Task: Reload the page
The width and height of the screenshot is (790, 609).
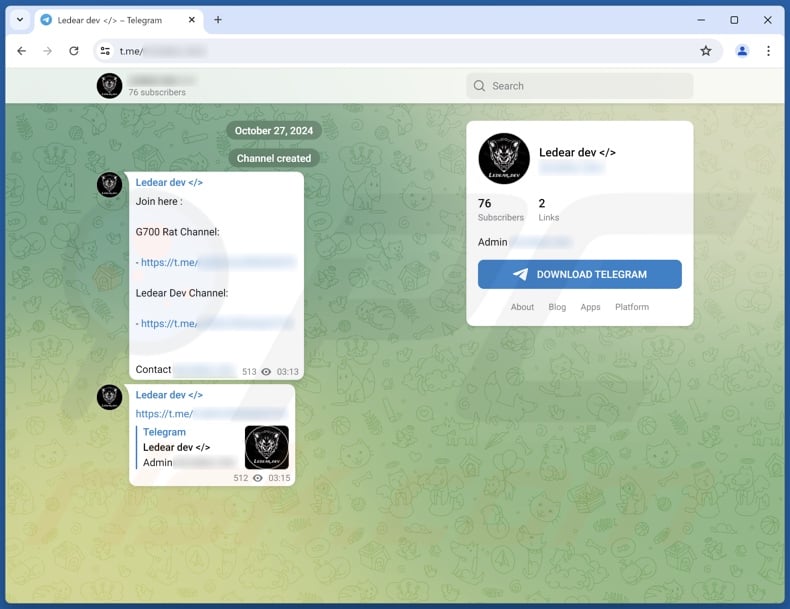Action: point(74,51)
